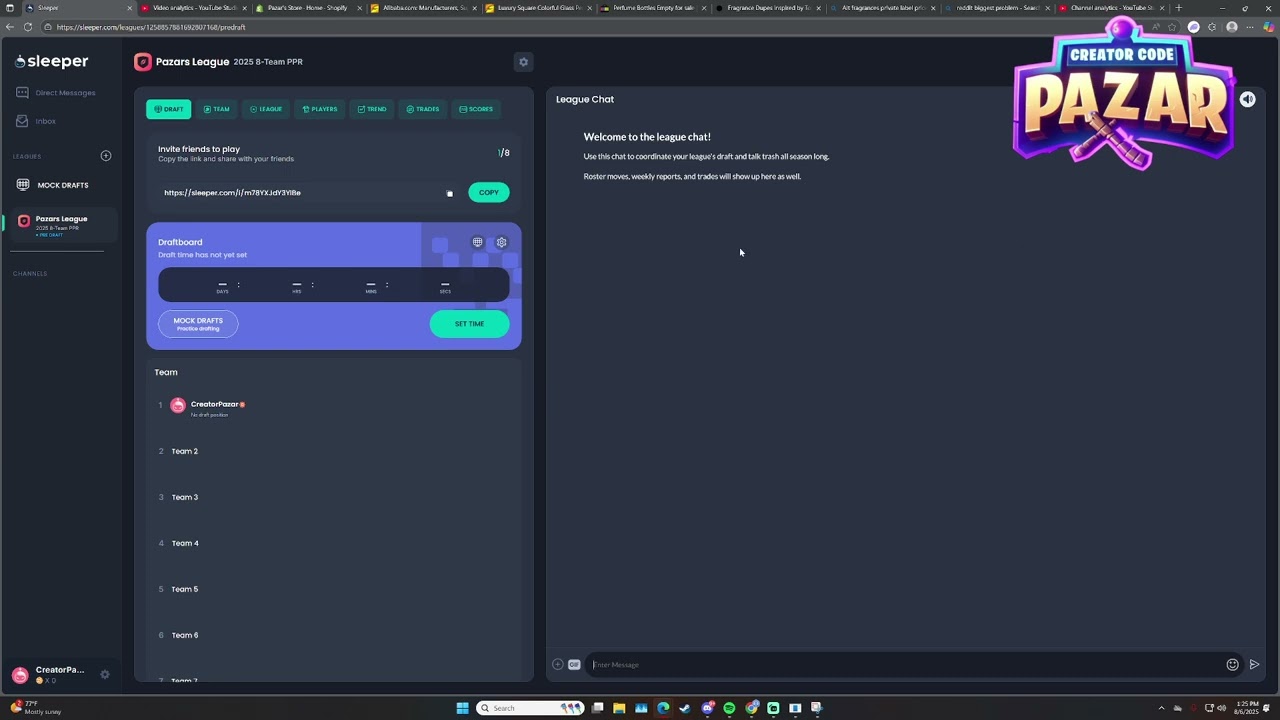Click the Copy invite link button

tap(489, 192)
